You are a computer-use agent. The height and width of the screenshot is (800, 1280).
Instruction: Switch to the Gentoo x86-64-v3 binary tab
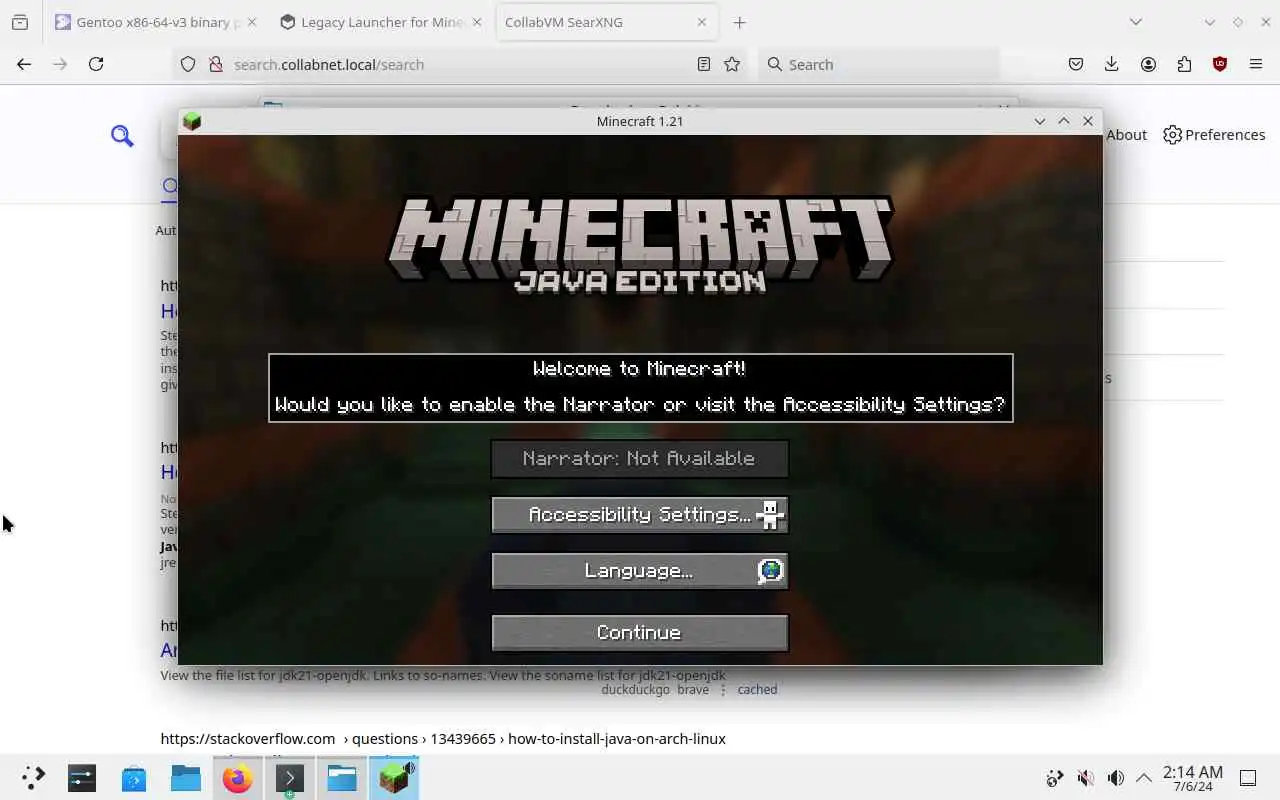pyautogui.click(x=148, y=22)
